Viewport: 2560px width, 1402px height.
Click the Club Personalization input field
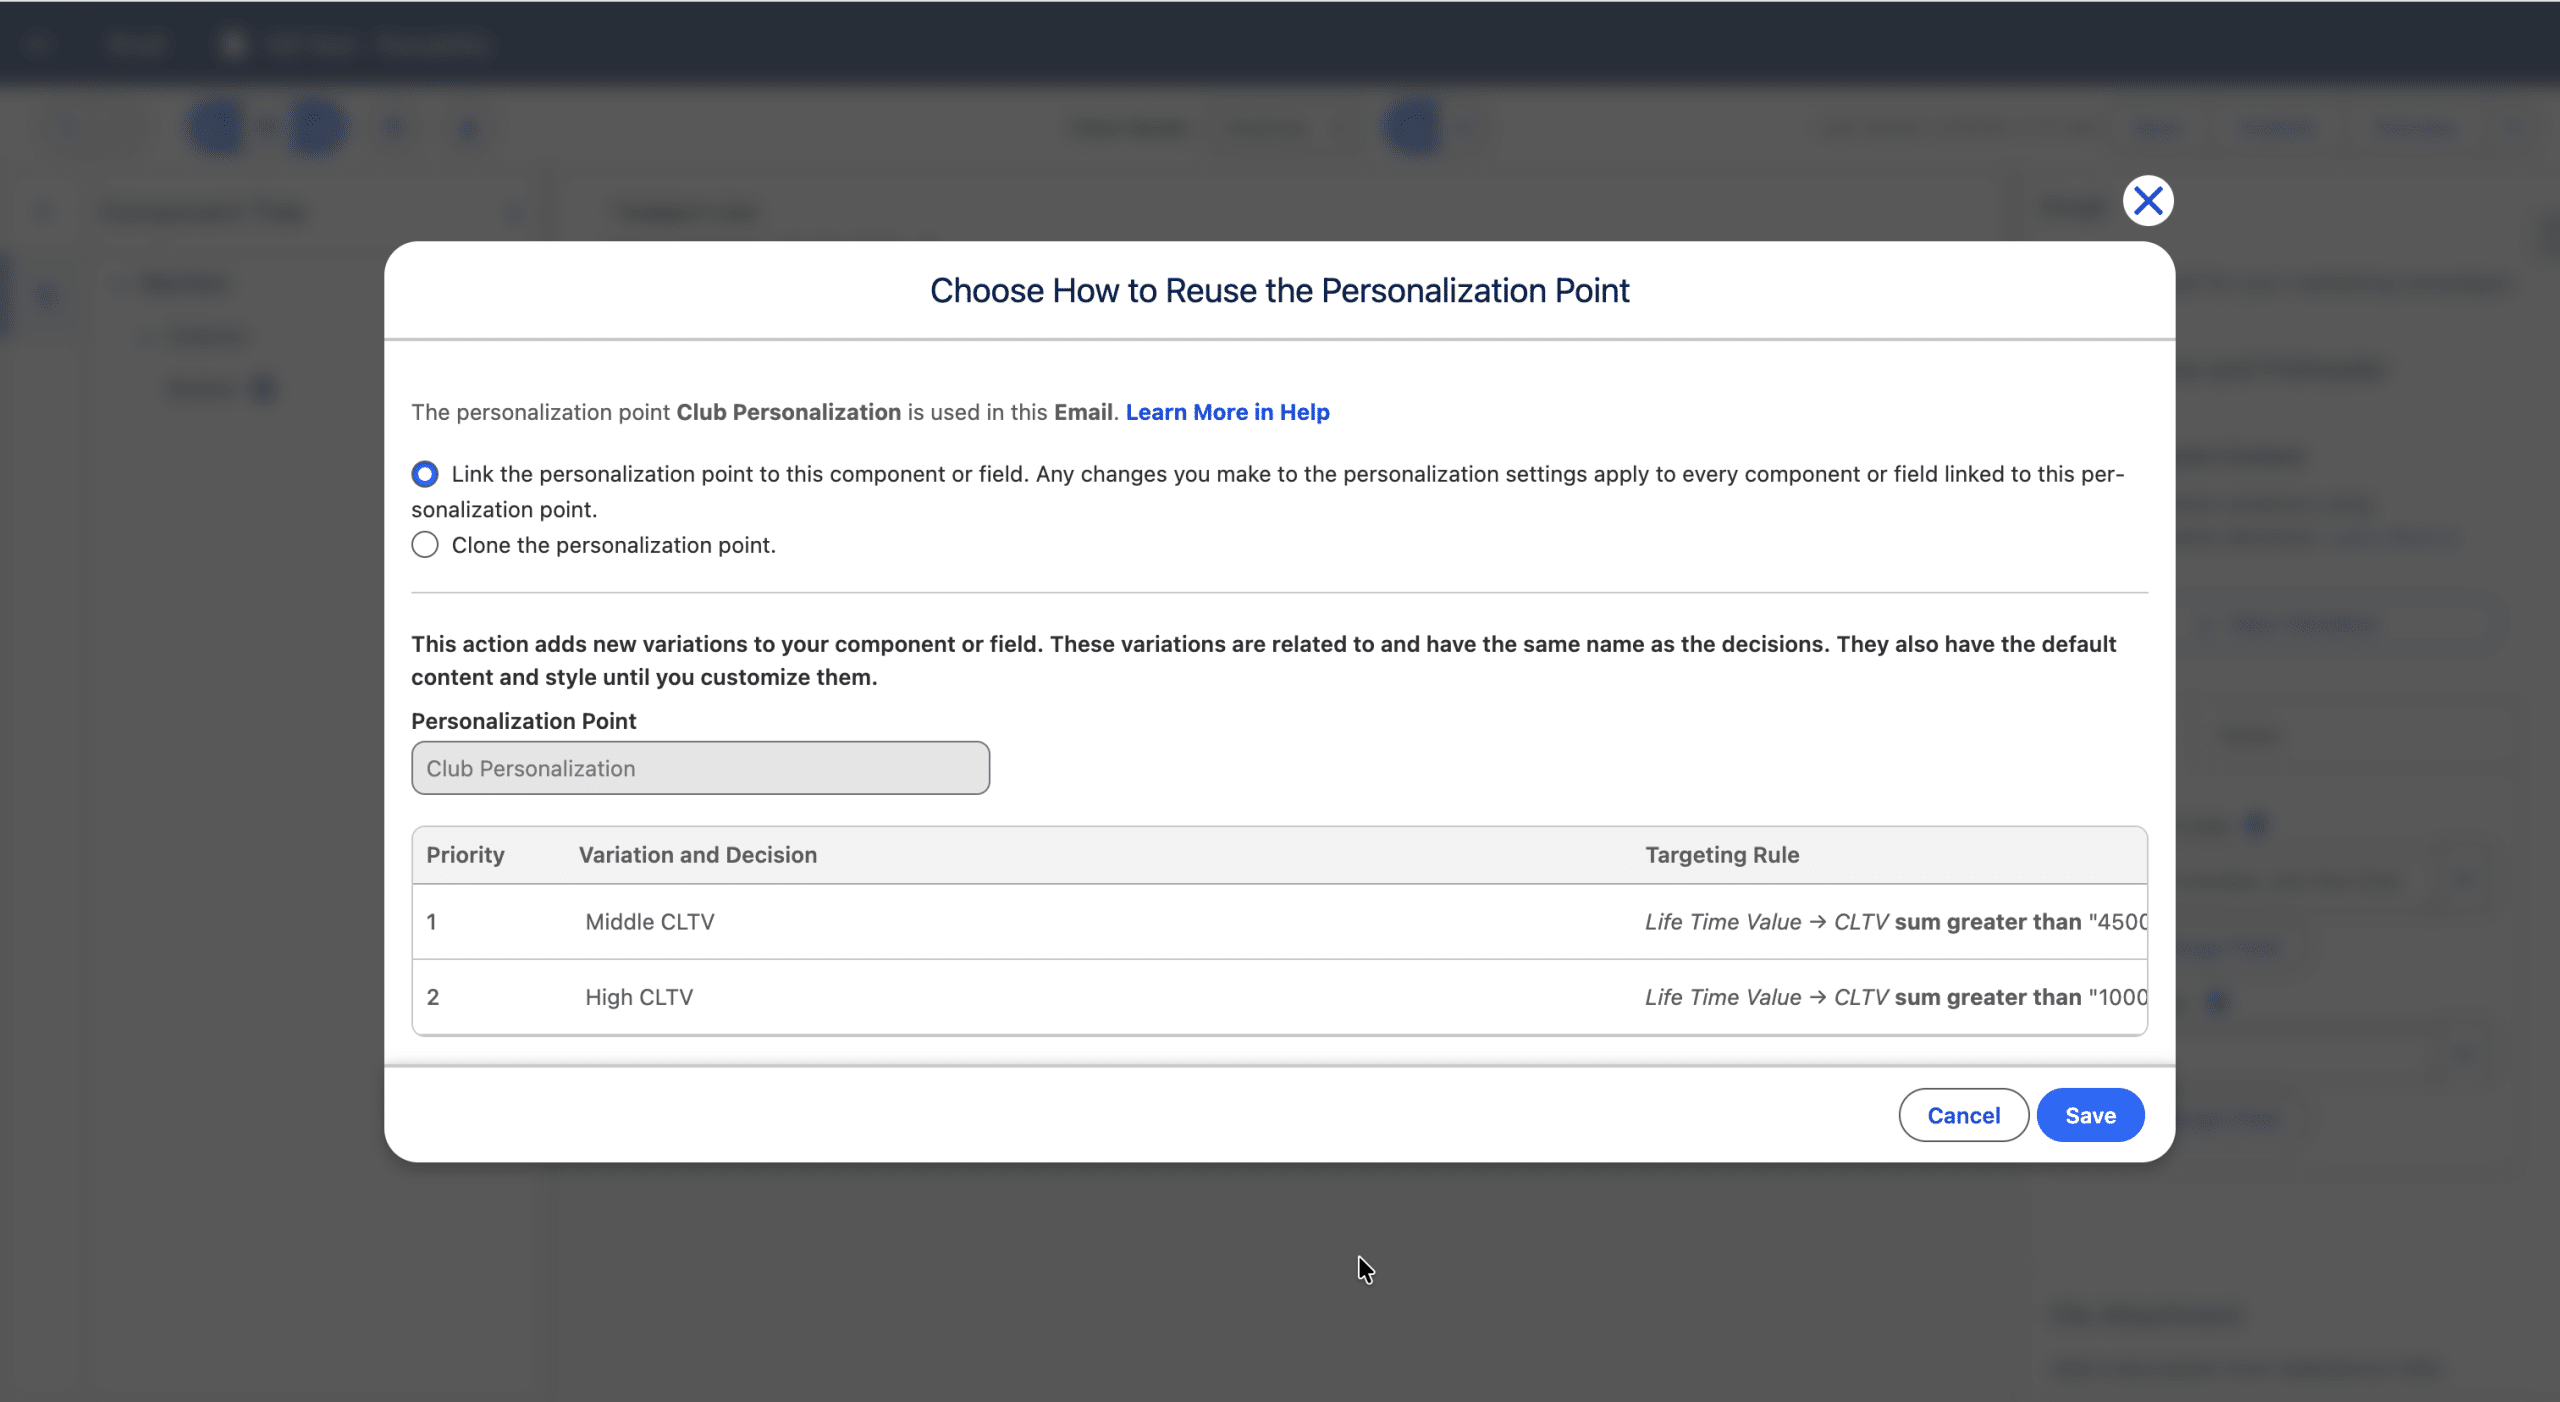700,768
